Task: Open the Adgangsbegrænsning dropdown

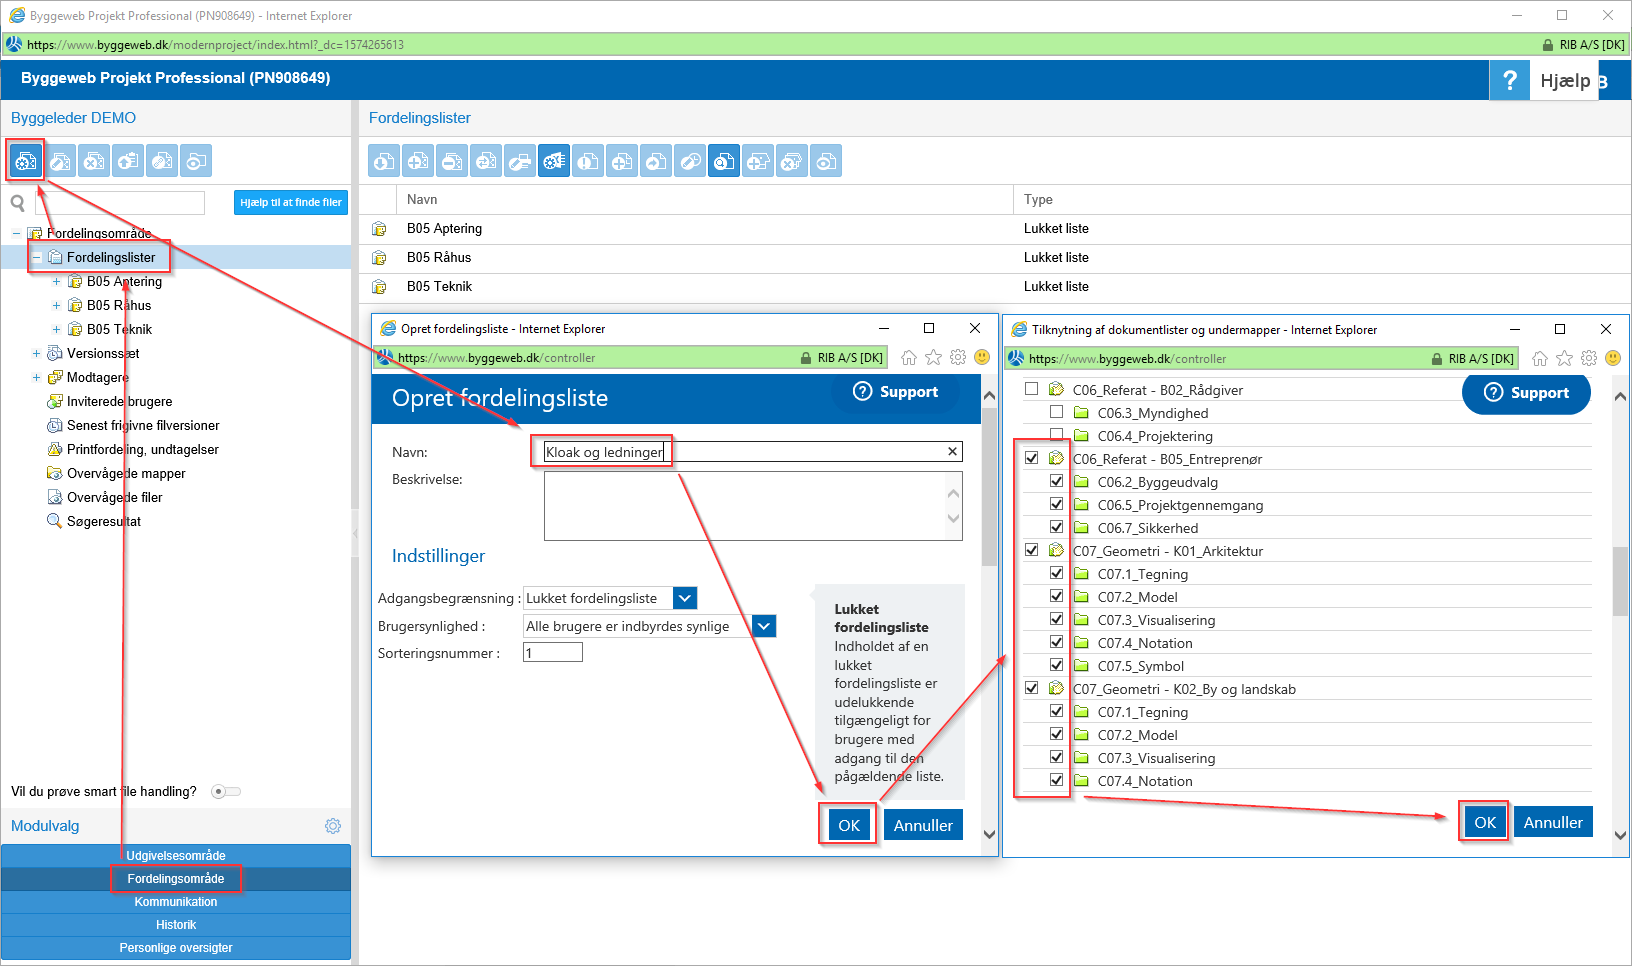Action: coord(685,598)
